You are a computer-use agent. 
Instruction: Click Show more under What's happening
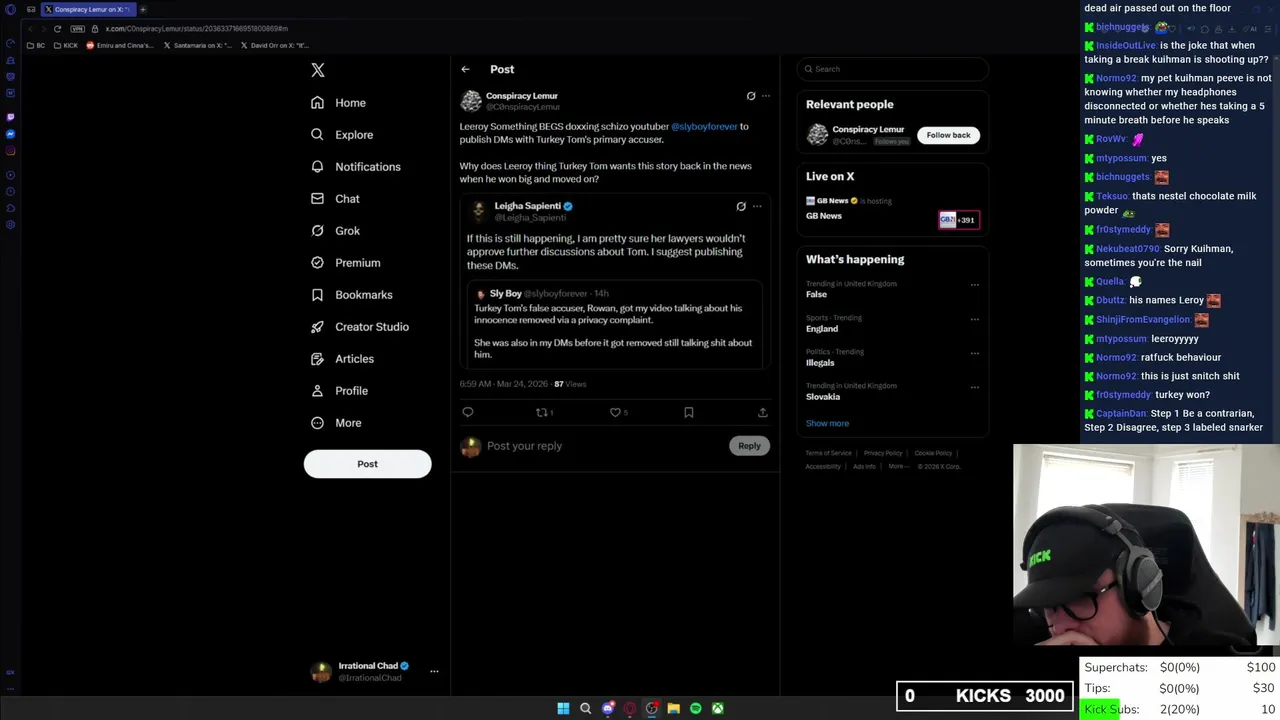point(827,423)
